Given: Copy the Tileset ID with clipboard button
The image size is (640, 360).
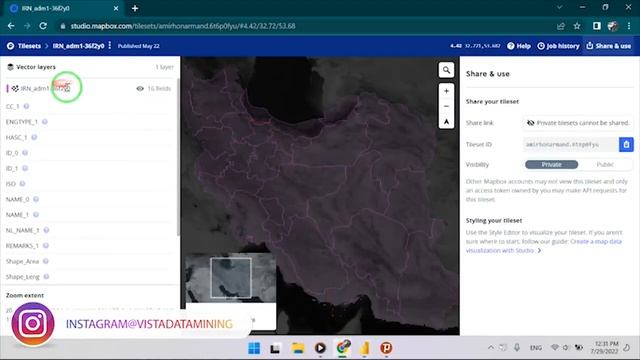Looking at the screenshot, I should (x=626, y=144).
